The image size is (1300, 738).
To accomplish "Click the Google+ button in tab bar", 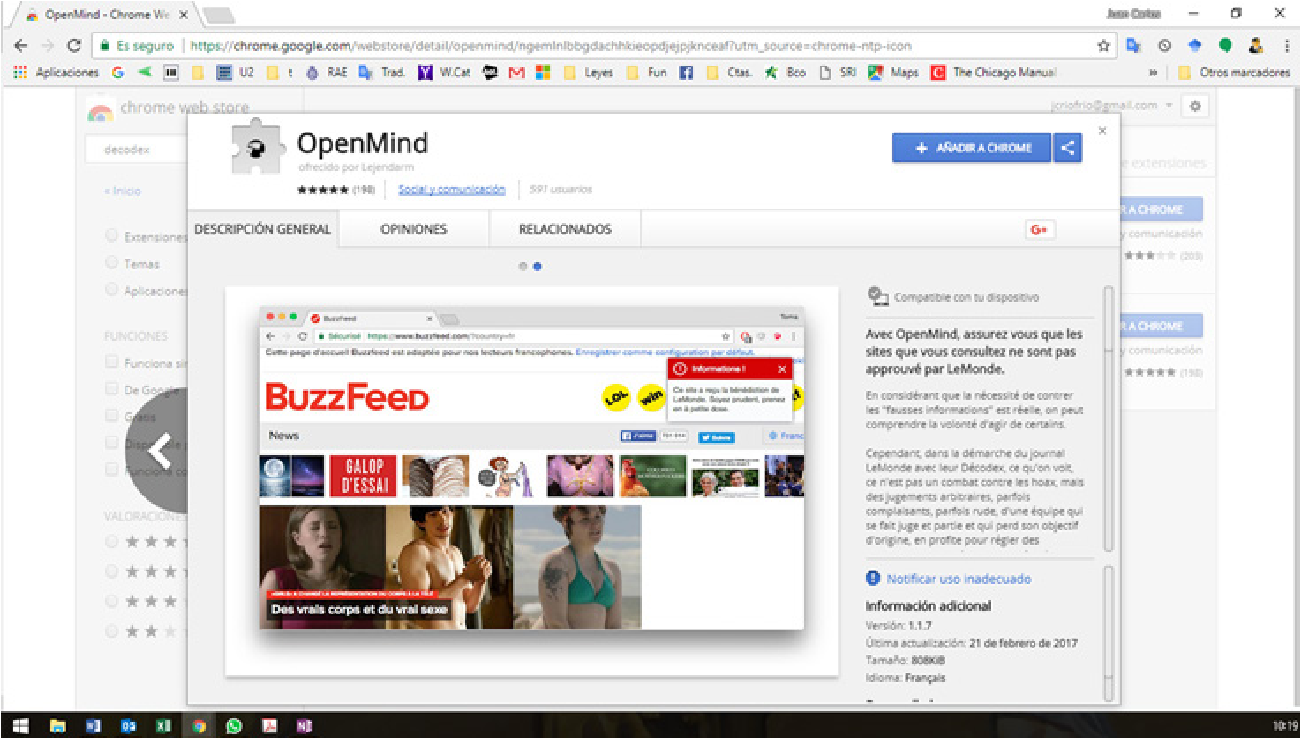I will pyautogui.click(x=1039, y=230).
